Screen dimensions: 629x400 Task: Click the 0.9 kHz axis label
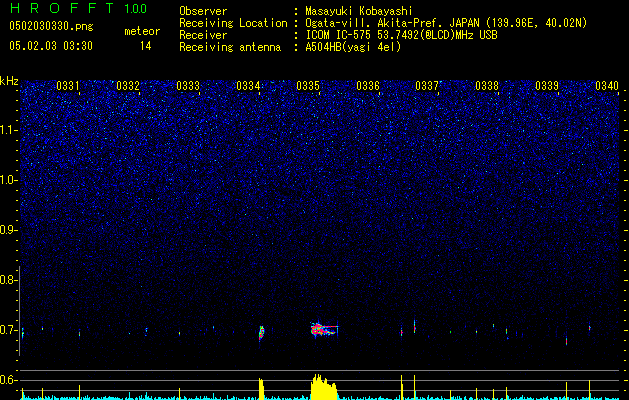8,230
